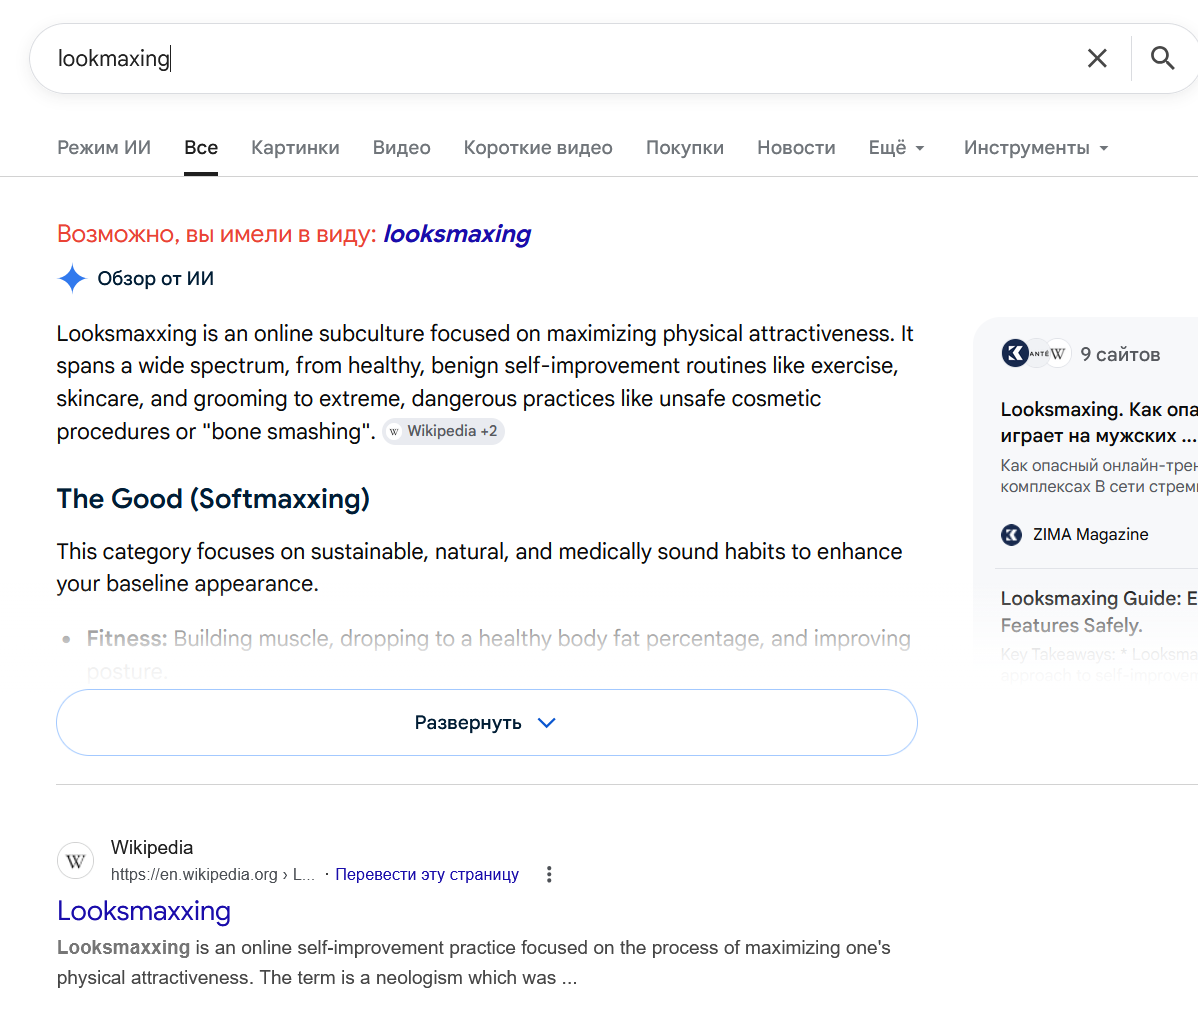This screenshot has height=1018, width=1198.
Task: Switch to the Картинки tab
Action: (x=295, y=148)
